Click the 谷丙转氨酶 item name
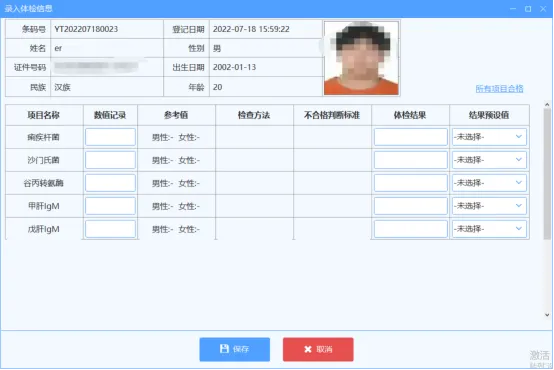 coord(43,183)
